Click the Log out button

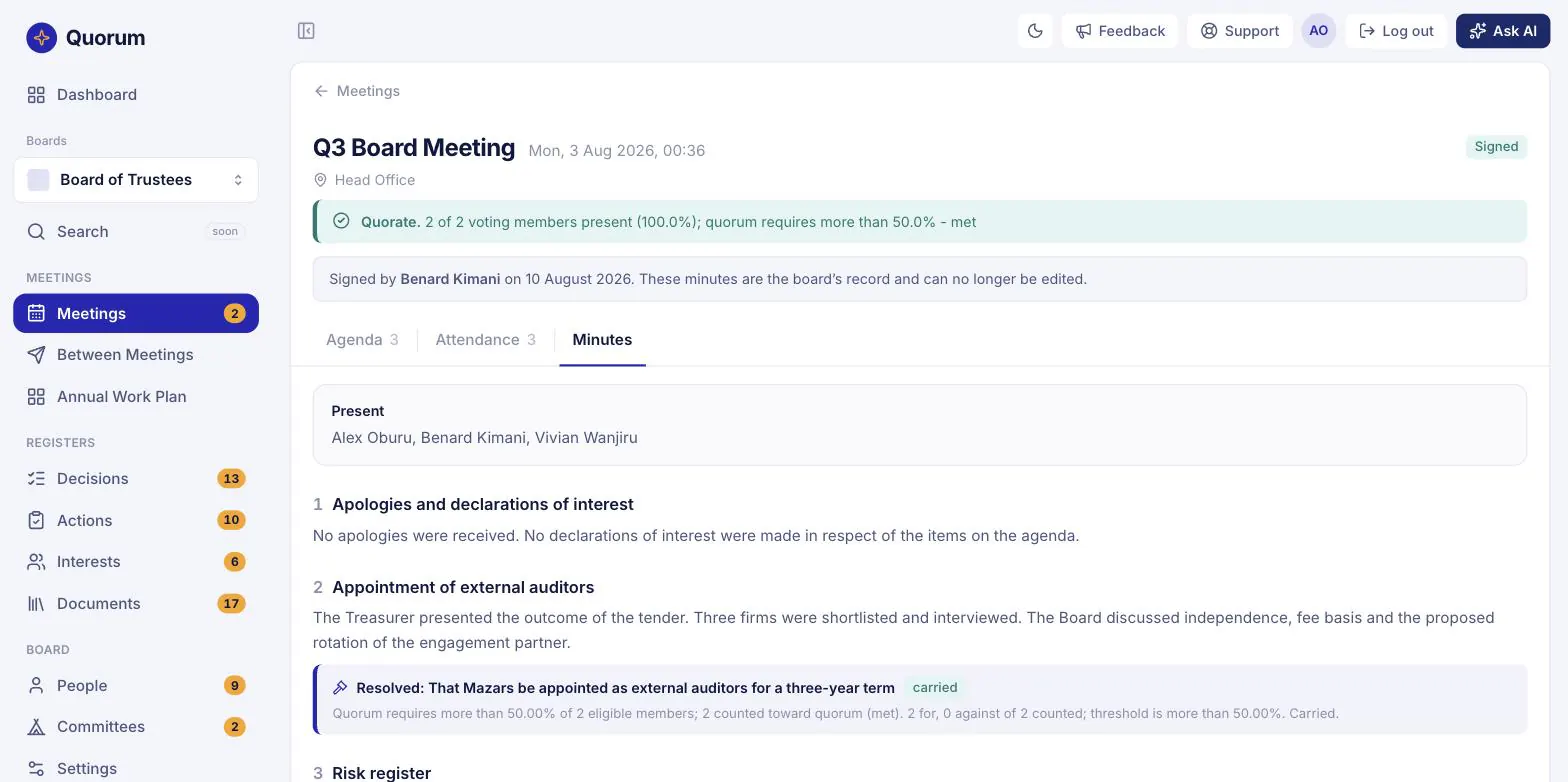pyautogui.click(x=1396, y=31)
